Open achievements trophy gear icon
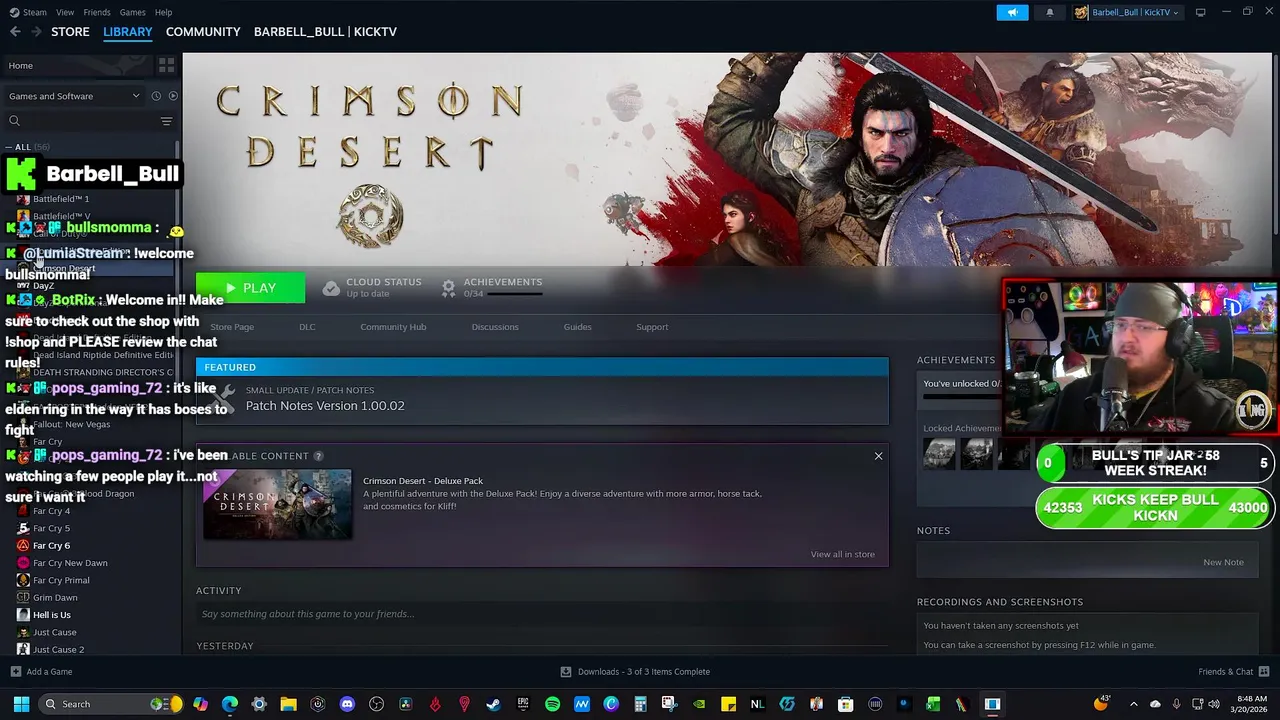 tap(448, 288)
